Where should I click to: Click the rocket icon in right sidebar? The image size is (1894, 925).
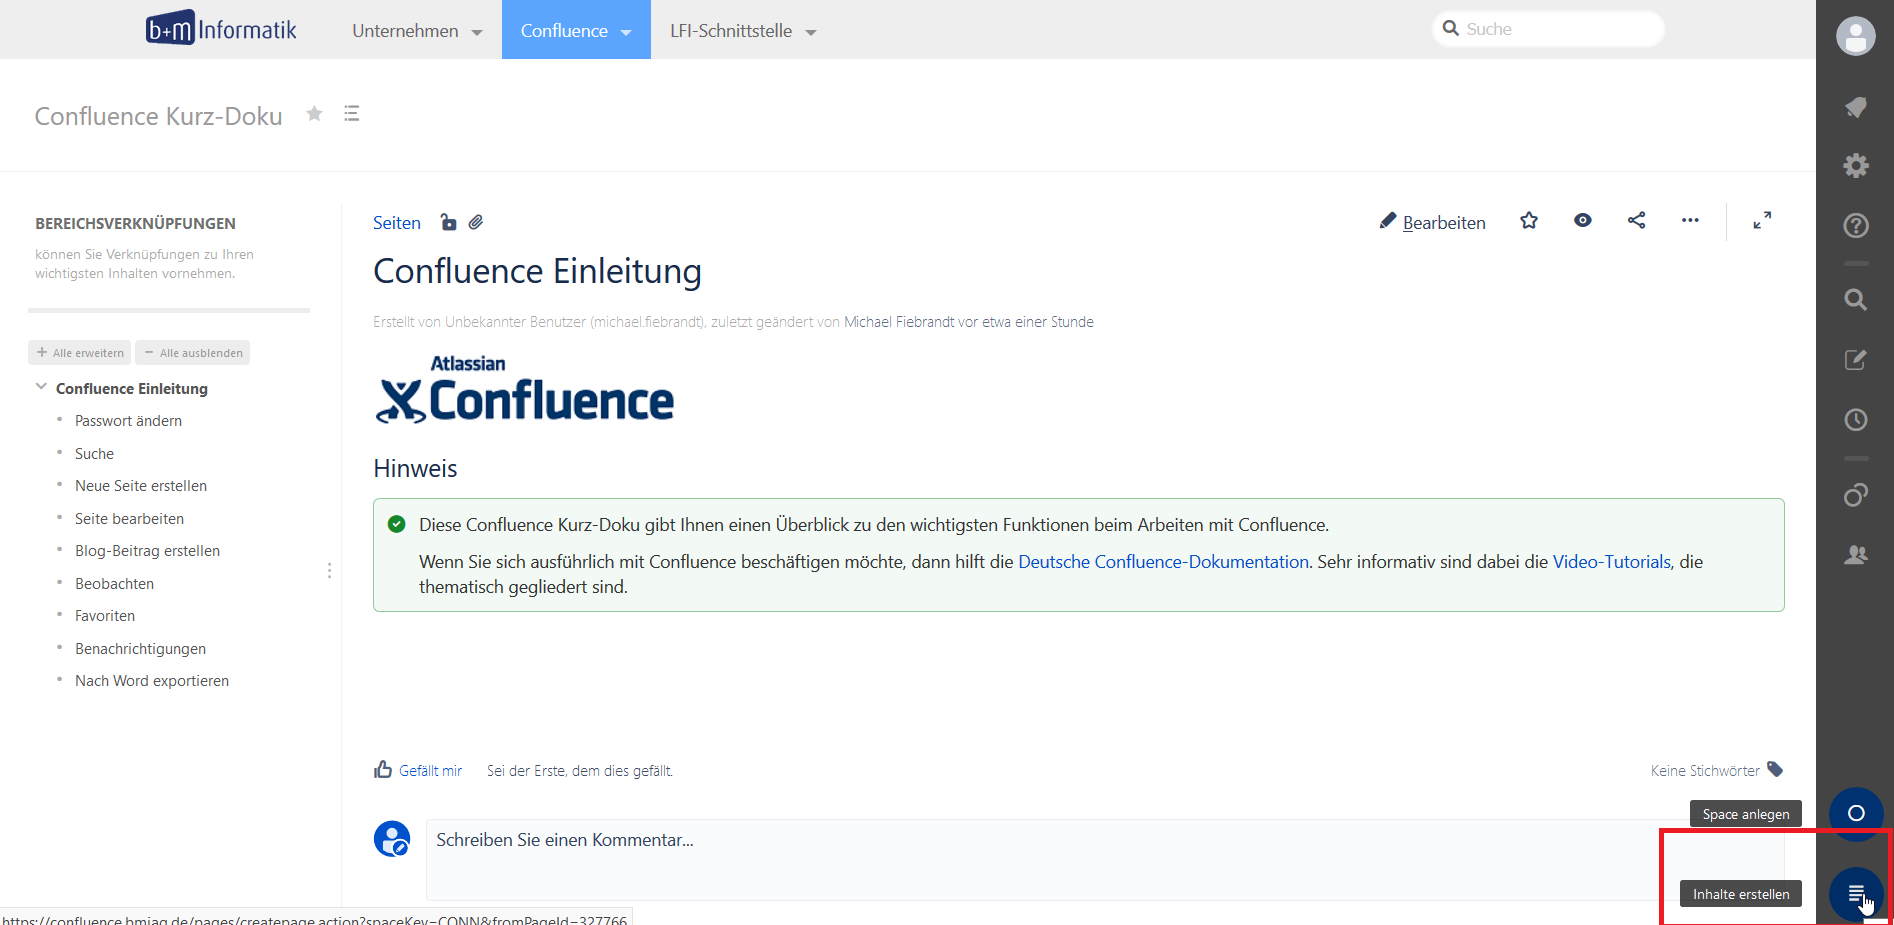click(x=1856, y=107)
